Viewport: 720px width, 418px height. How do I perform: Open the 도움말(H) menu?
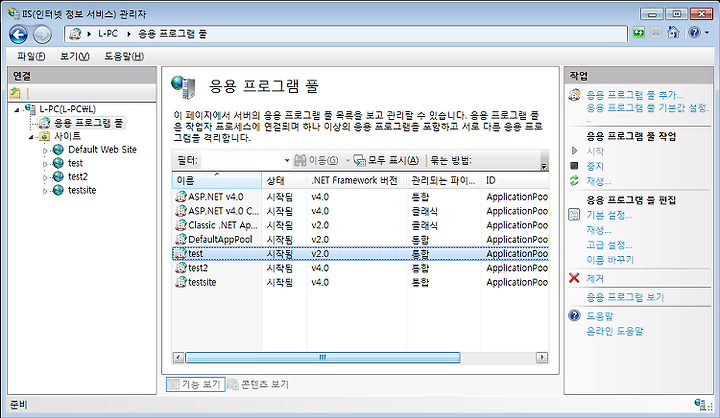pyautogui.click(x=124, y=56)
